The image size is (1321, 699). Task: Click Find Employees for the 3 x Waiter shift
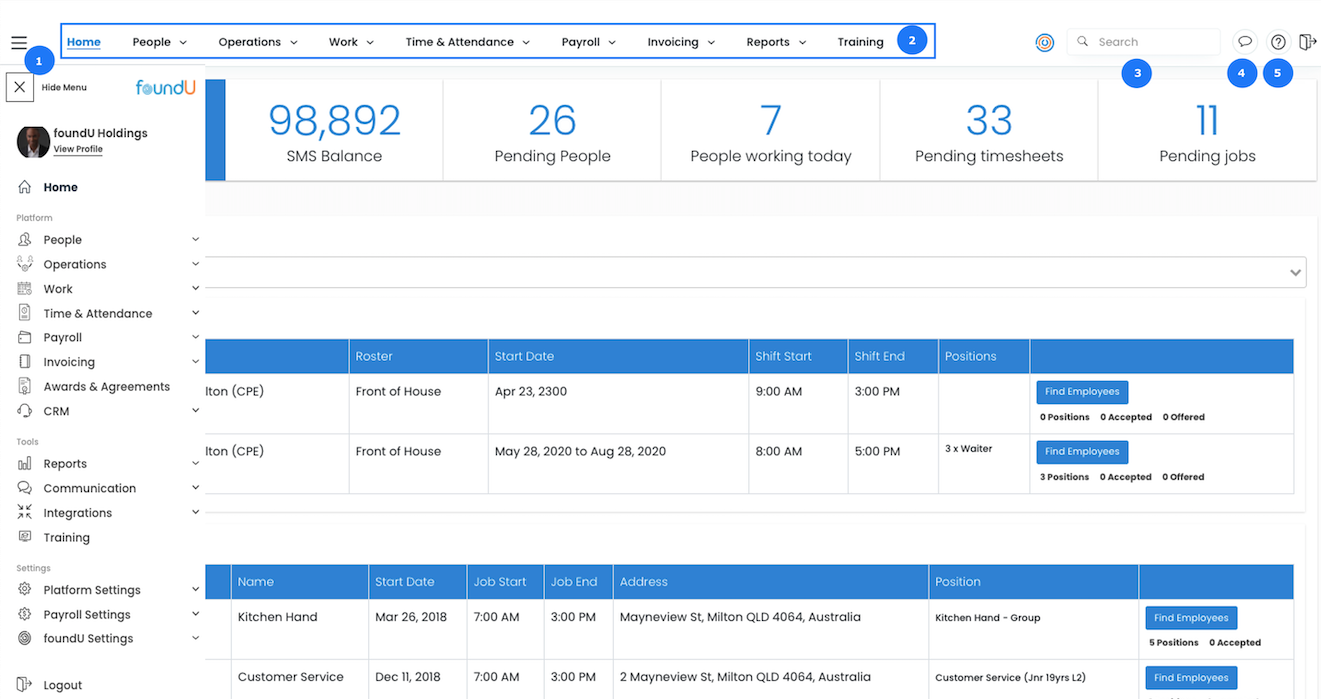1081,452
